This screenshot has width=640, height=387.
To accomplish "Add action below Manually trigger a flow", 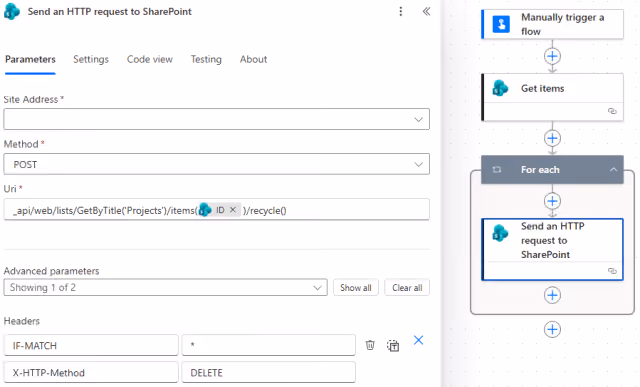I will tap(552, 56).
